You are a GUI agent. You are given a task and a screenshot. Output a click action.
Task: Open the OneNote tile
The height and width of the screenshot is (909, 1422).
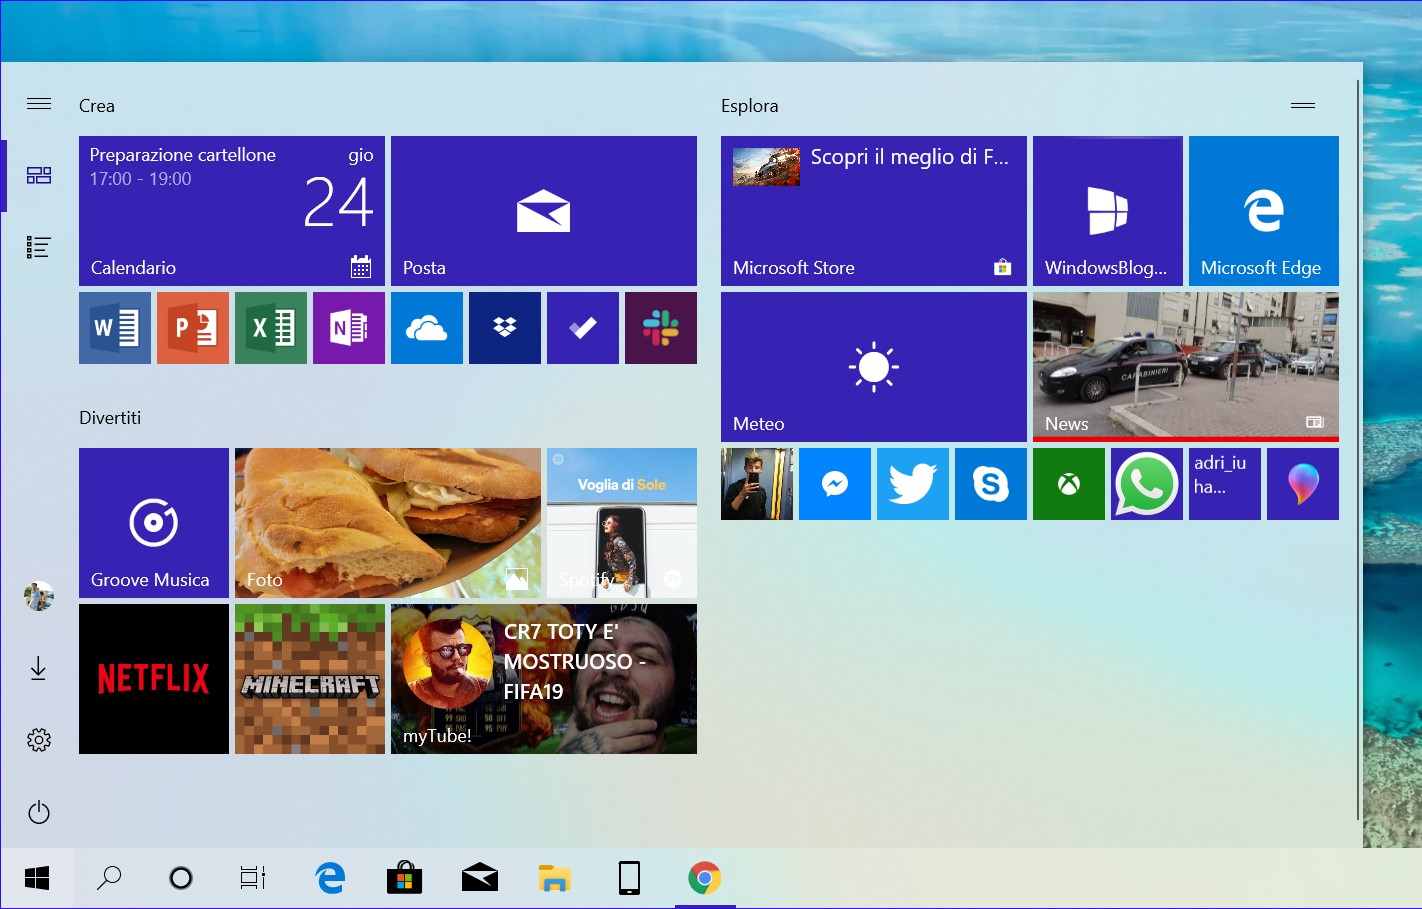coord(349,328)
